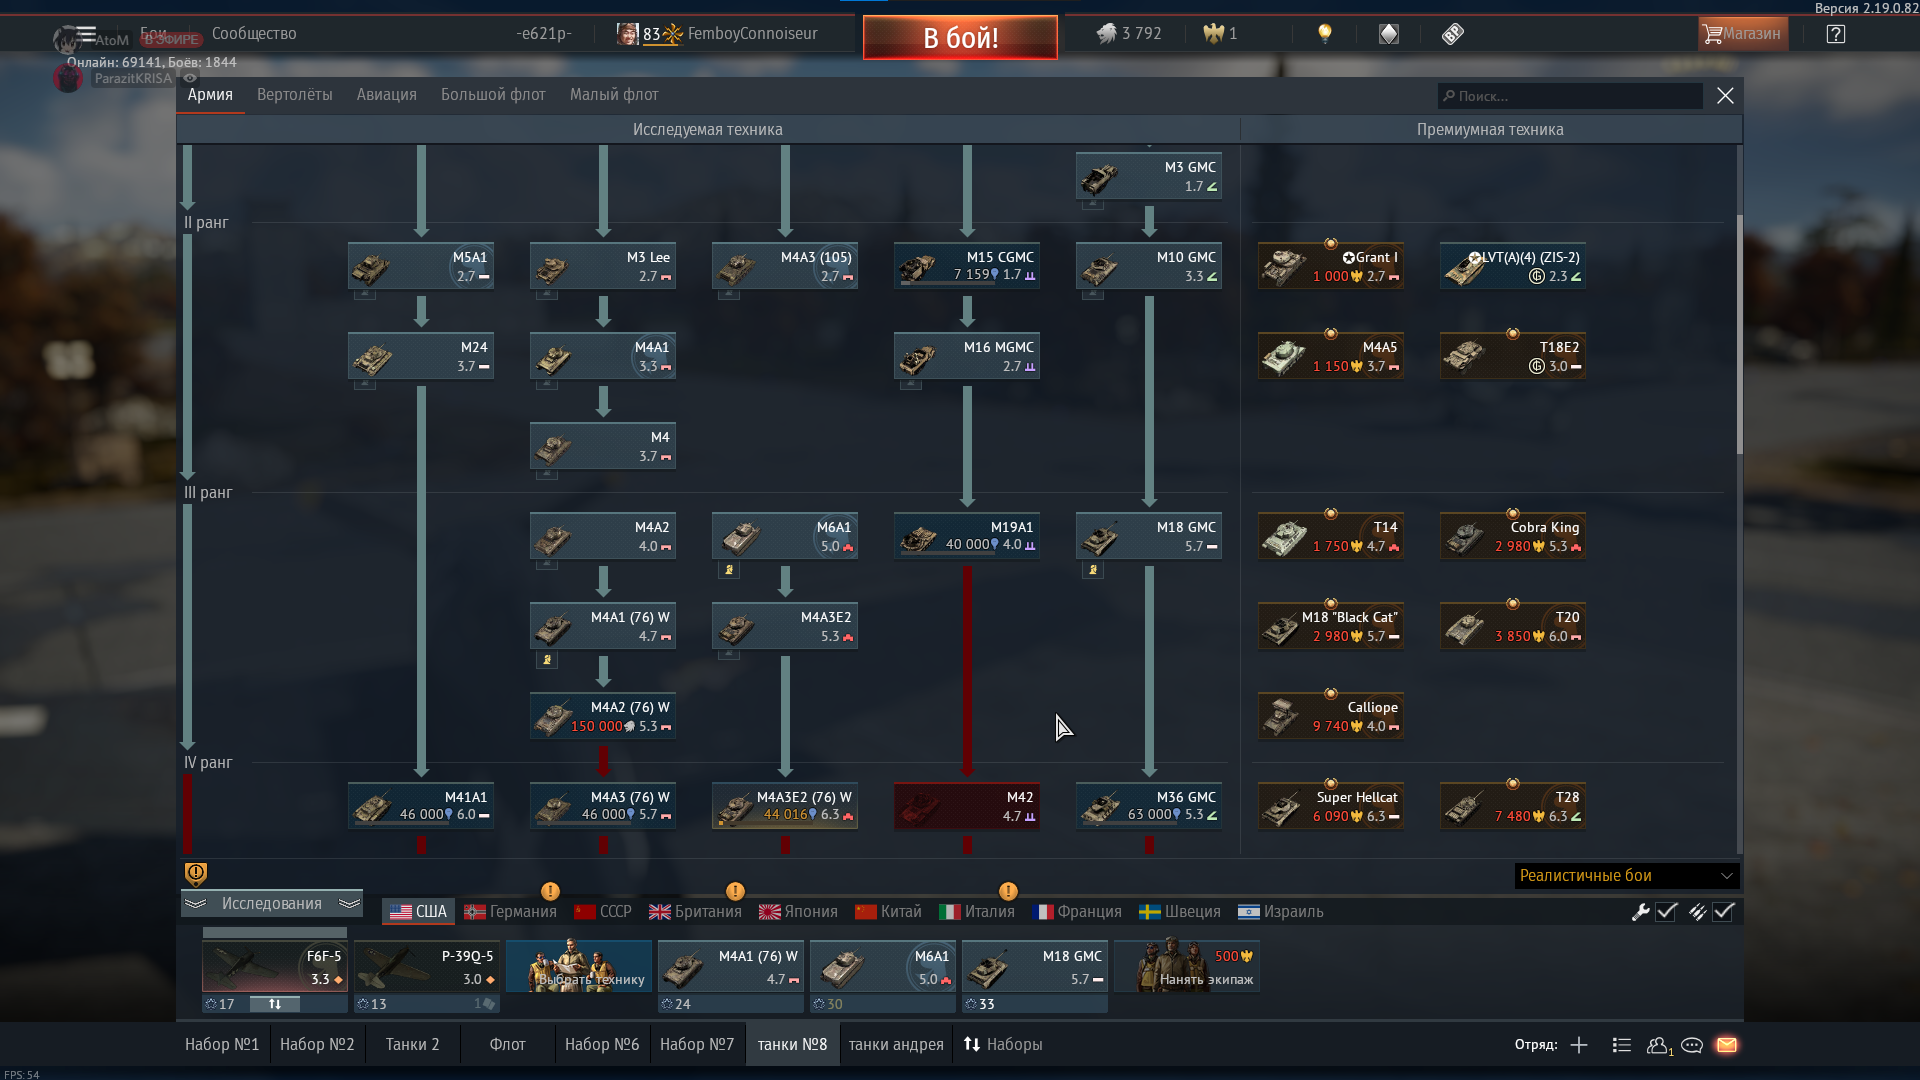The width and height of the screenshot is (1920, 1080).
Task: Select the Британия nation tab
Action: point(696,912)
